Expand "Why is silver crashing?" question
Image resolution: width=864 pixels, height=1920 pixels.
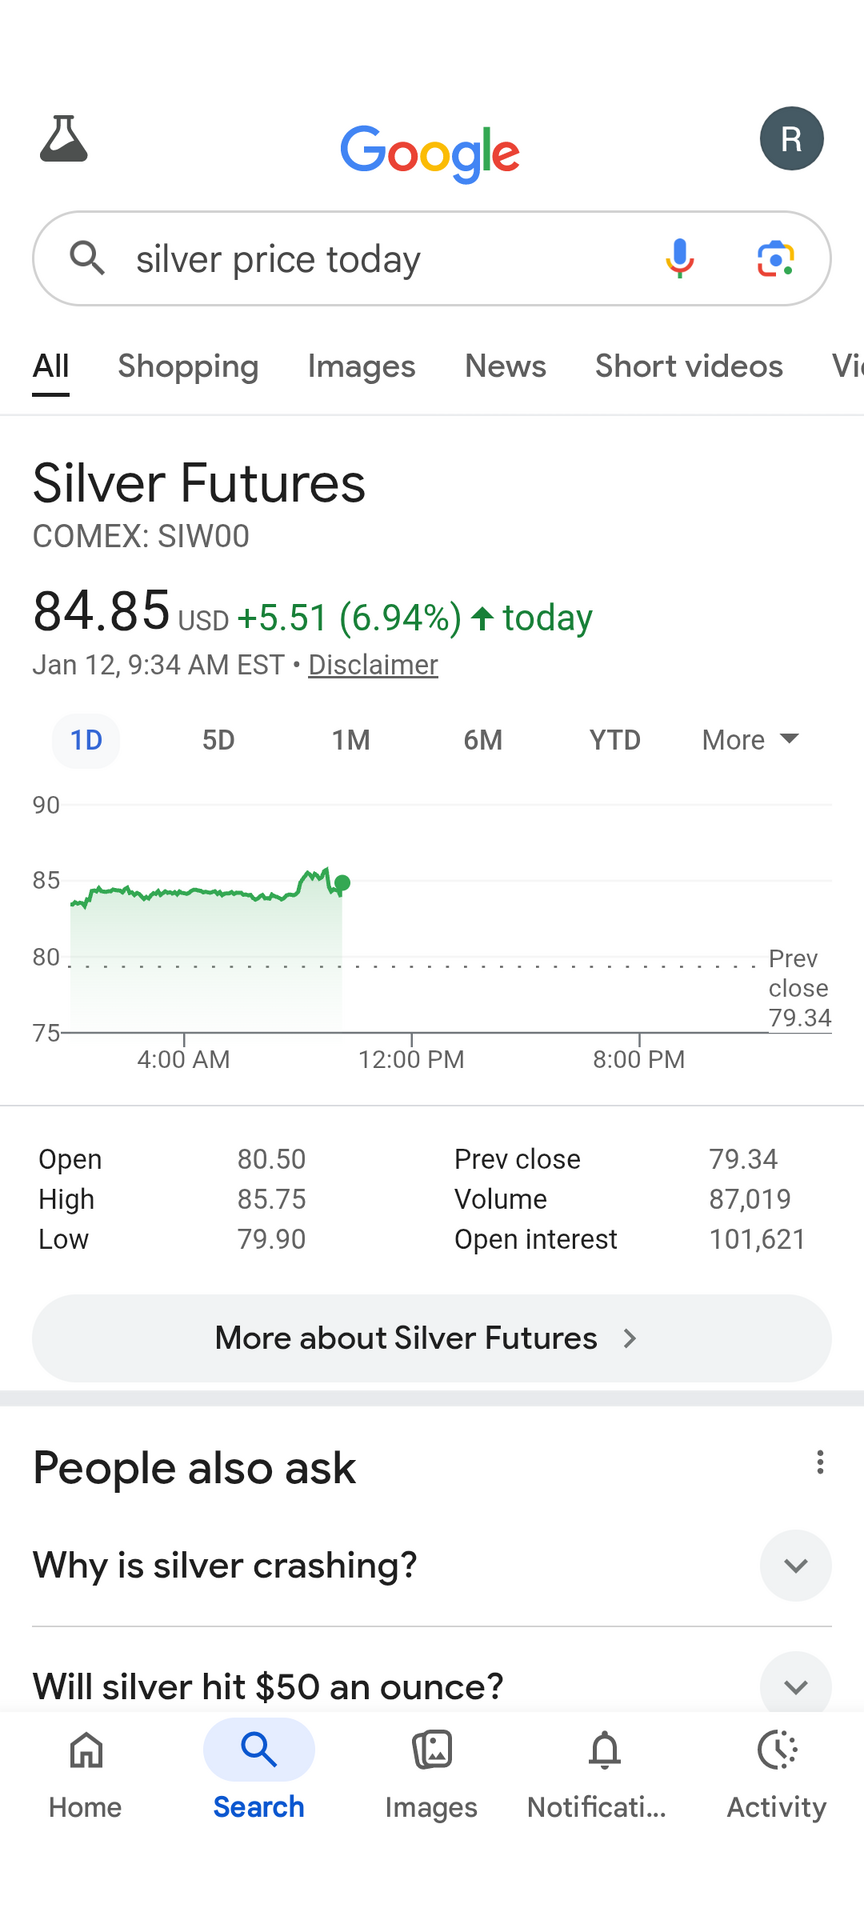(795, 1565)
